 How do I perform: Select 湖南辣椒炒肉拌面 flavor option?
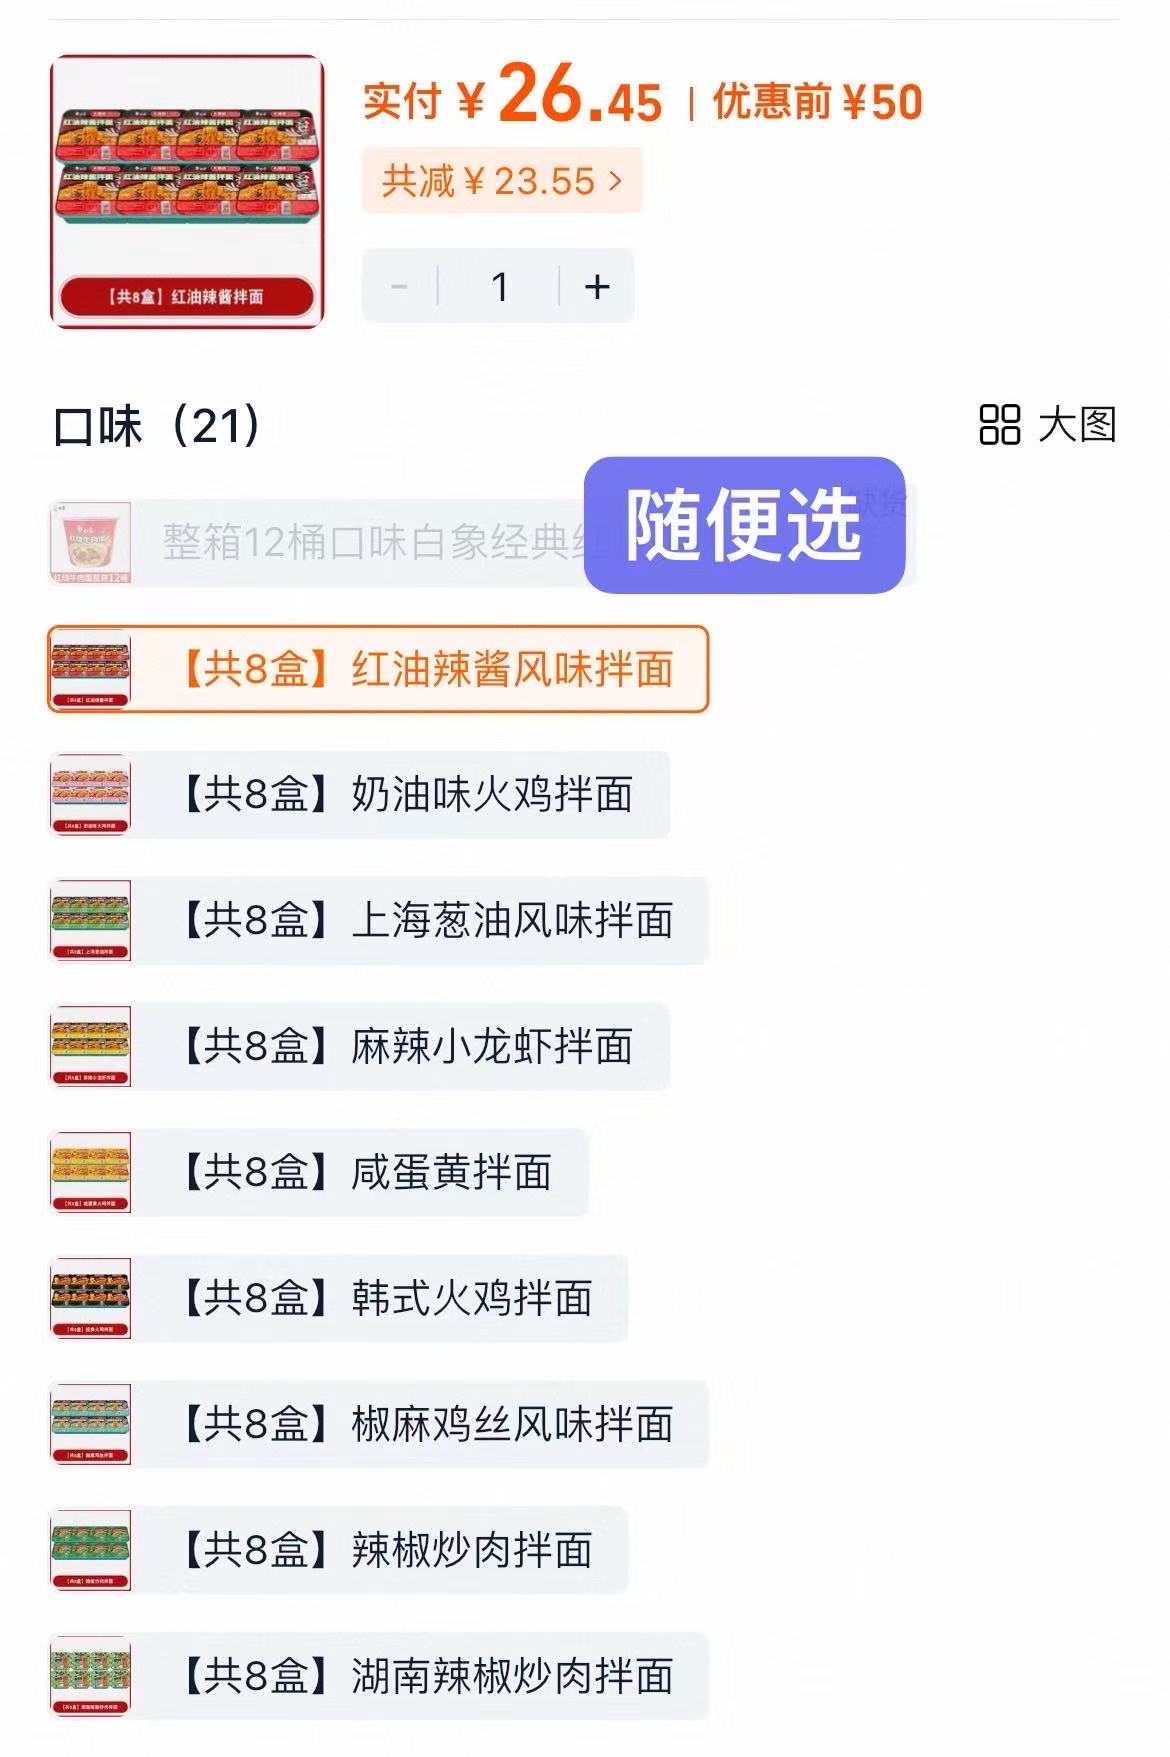[x=378, y=1677]
